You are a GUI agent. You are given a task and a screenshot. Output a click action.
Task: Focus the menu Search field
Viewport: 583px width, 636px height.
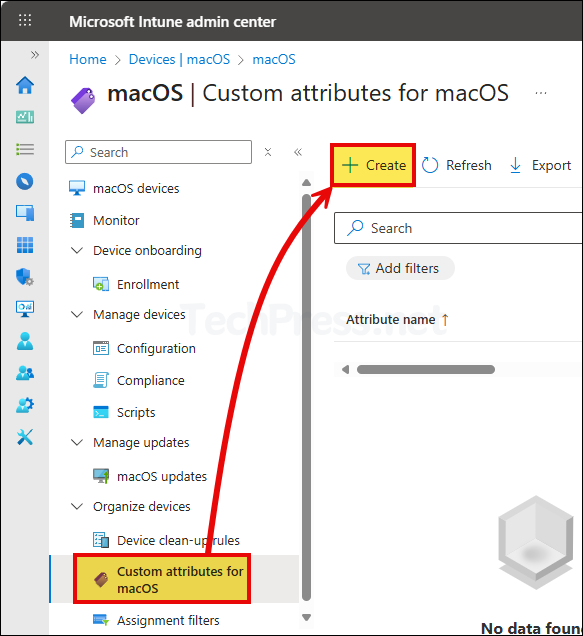pos(158,152)
